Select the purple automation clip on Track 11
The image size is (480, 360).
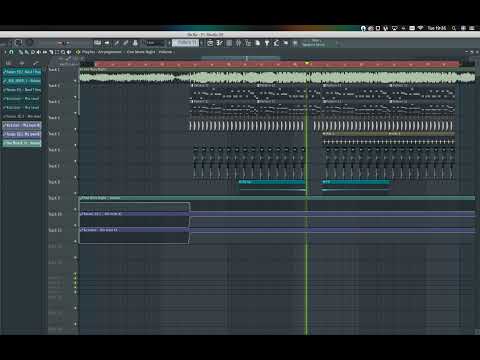point(277,230)
